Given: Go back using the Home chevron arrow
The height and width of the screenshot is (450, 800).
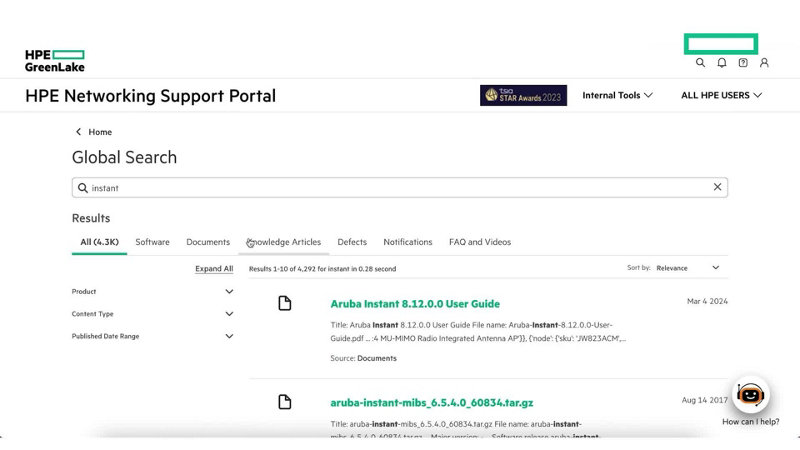Looking at the screenshot, I should pos(79,132).
